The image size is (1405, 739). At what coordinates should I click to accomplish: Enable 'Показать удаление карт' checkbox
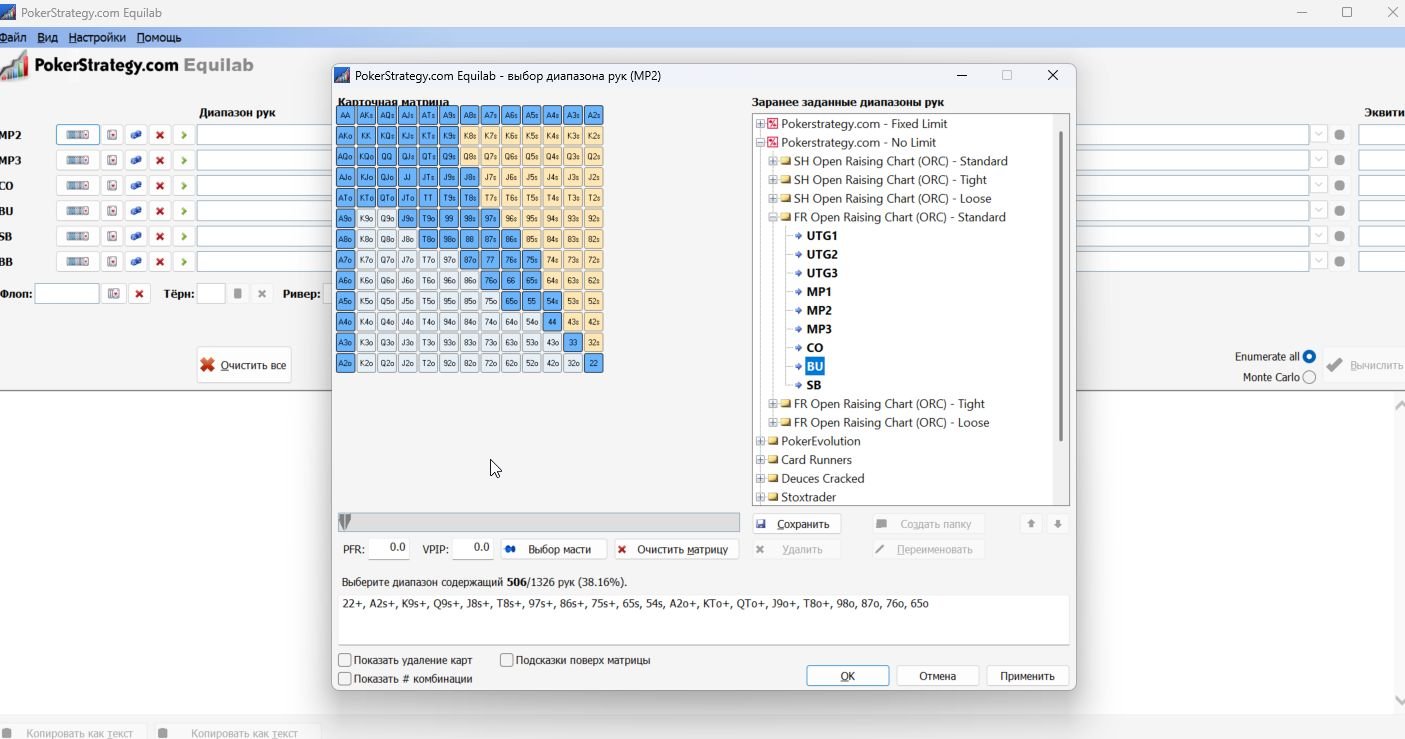click(x=345, y=660)
